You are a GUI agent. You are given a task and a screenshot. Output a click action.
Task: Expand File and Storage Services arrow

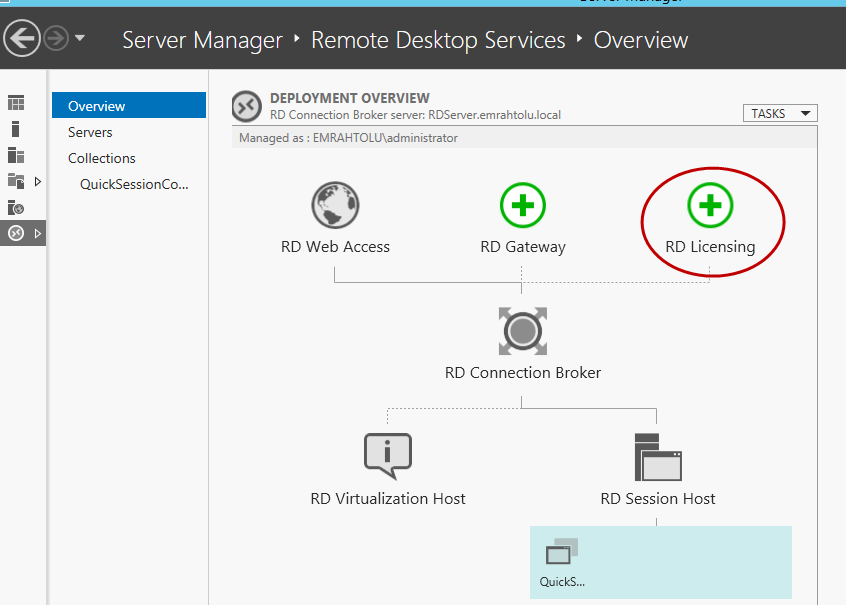tap(38, 181)
